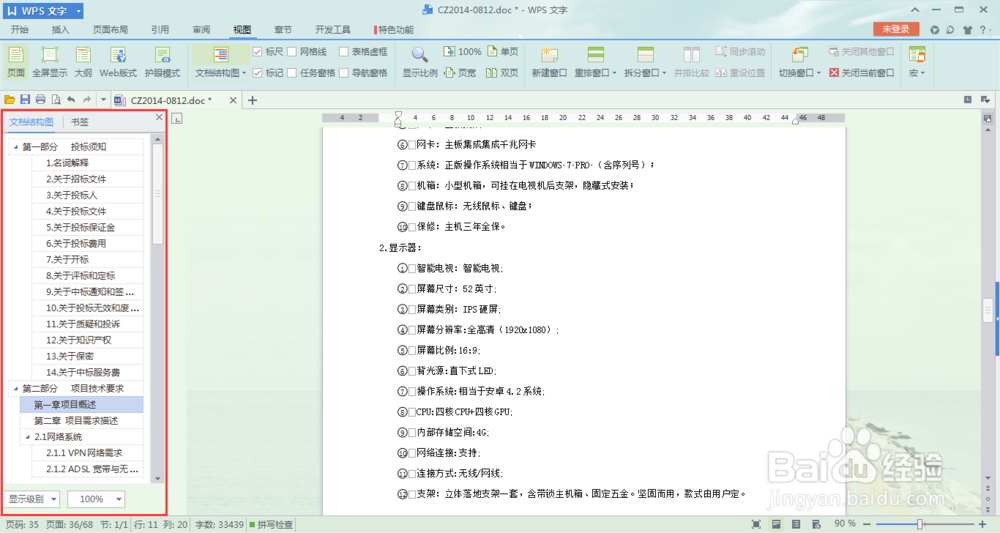Screen dimensions: 1000x533
Task: Switch to 大纲 outline view
Action: point(83,62)
